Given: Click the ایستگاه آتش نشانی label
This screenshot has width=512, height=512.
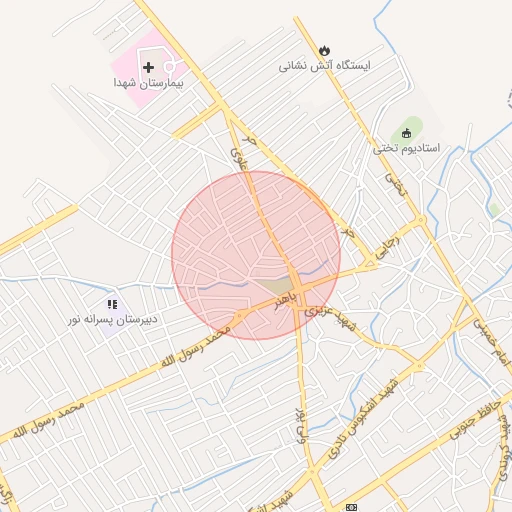Looking at the screenshot, I should [x=325, y=66].
